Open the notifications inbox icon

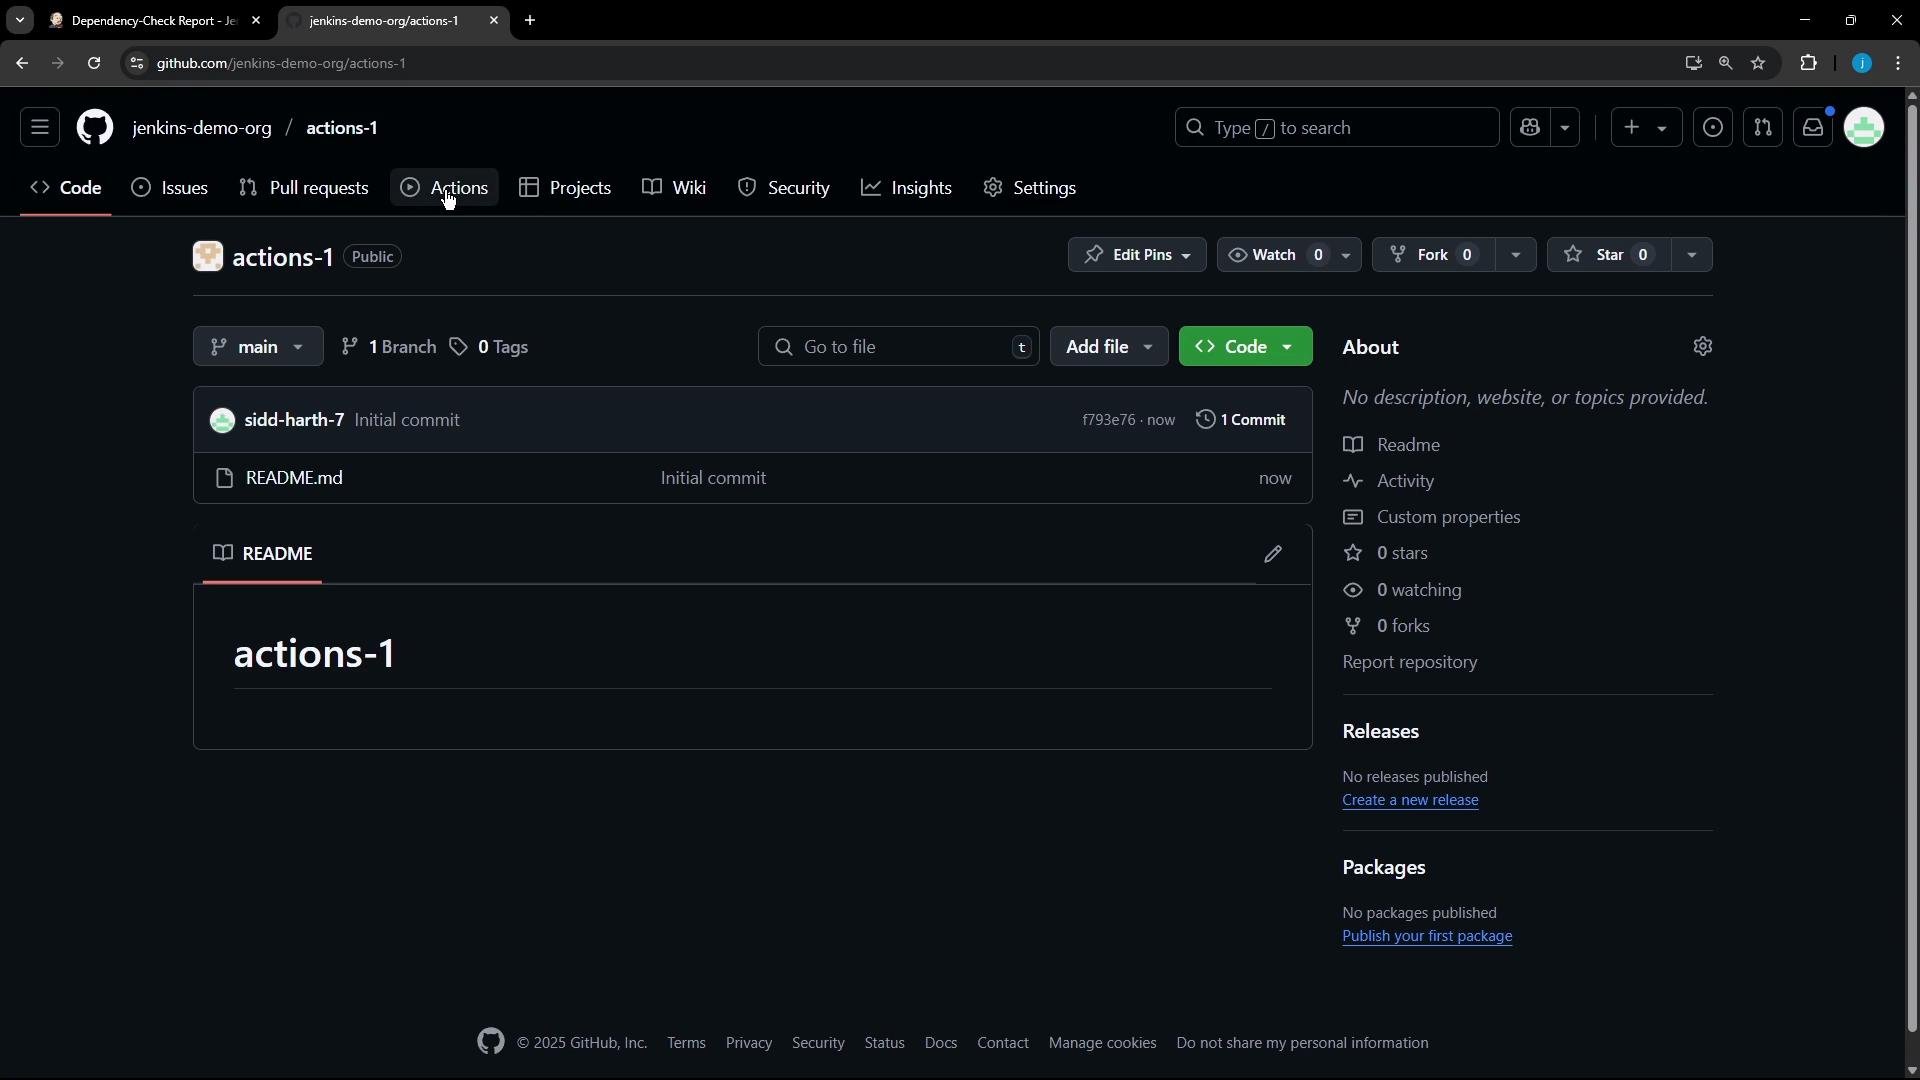click(1813, 128)
